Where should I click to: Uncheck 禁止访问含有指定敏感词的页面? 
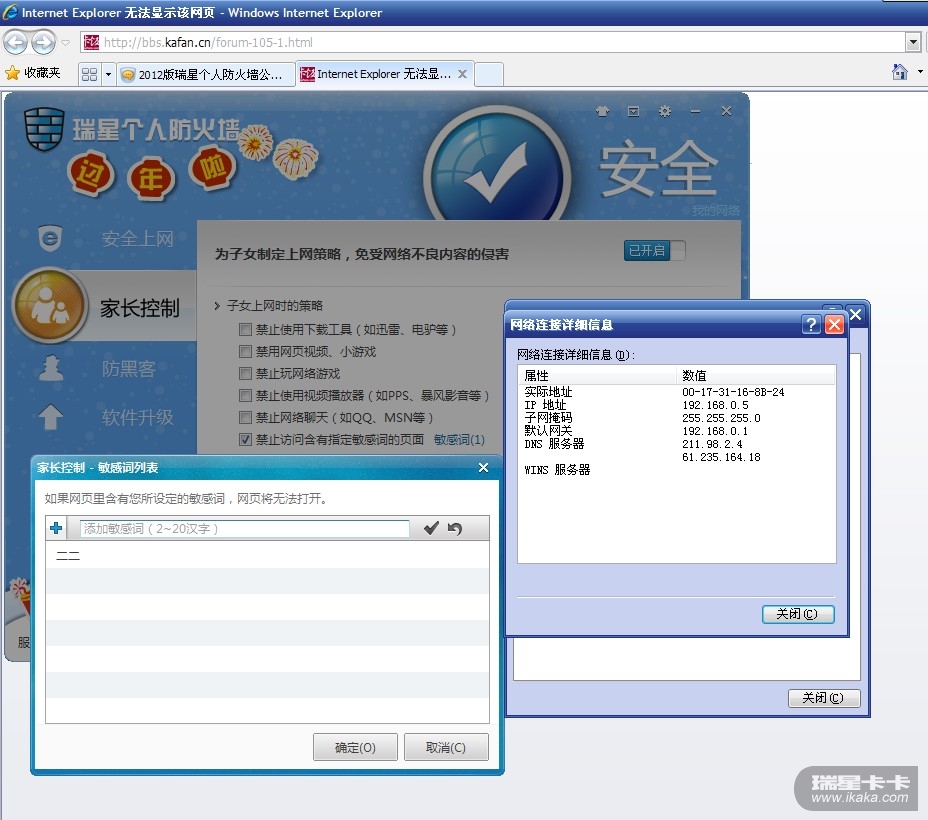coord(245,440)
